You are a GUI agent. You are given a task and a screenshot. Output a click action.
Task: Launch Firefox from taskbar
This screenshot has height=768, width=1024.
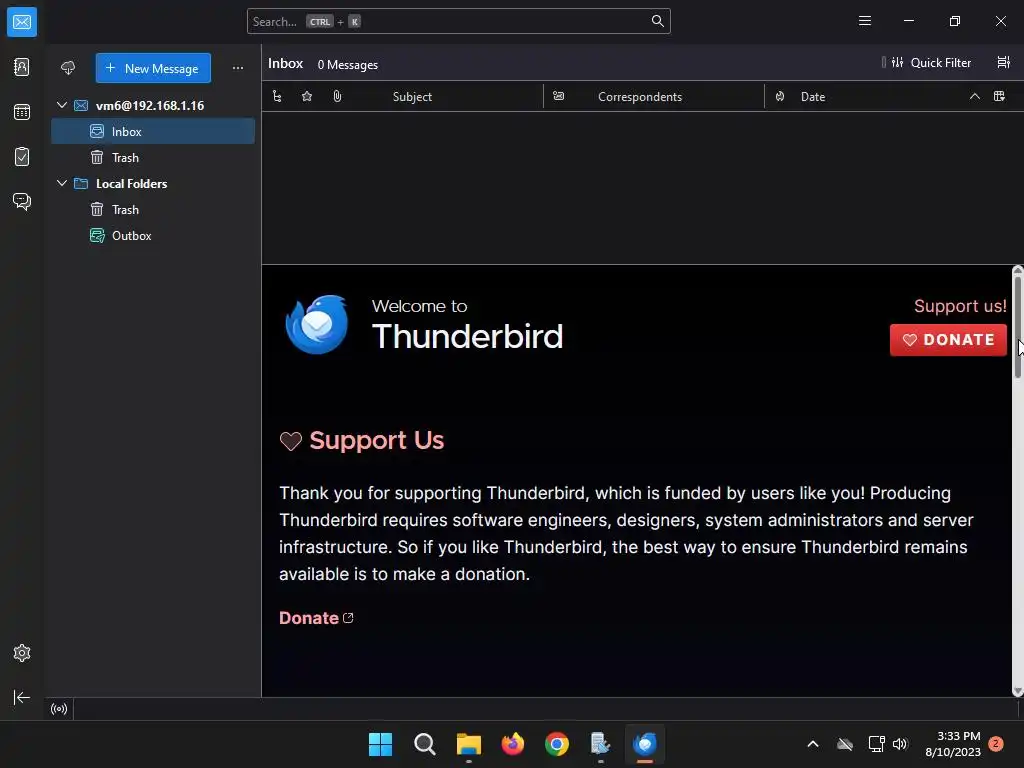513,744
